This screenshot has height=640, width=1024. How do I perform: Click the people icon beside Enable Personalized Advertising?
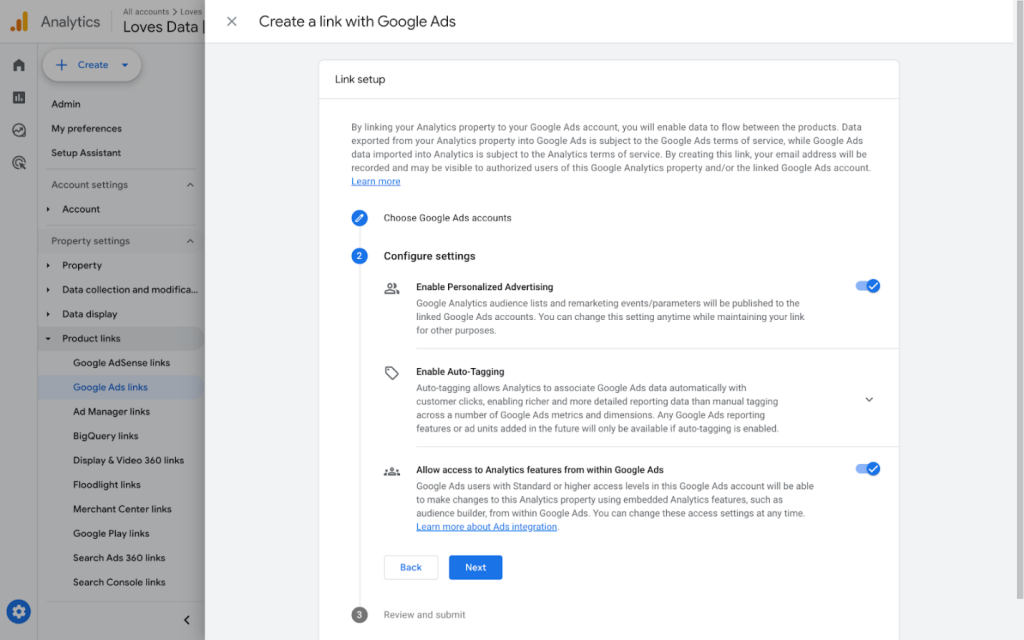pyautogui.click(x=391, y=288)
